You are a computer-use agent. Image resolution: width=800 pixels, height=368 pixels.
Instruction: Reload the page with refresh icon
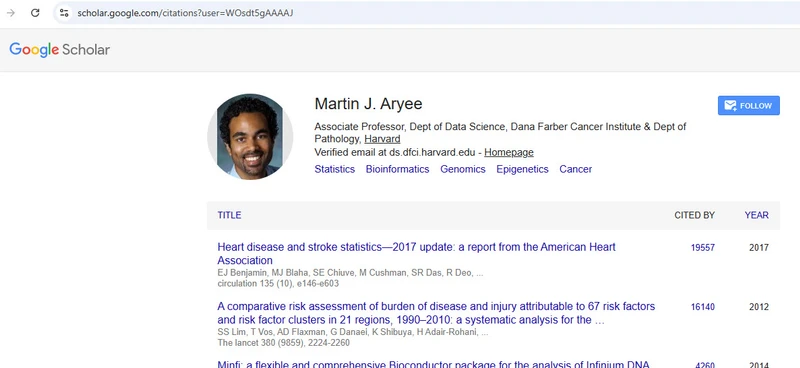click(35, 13)
